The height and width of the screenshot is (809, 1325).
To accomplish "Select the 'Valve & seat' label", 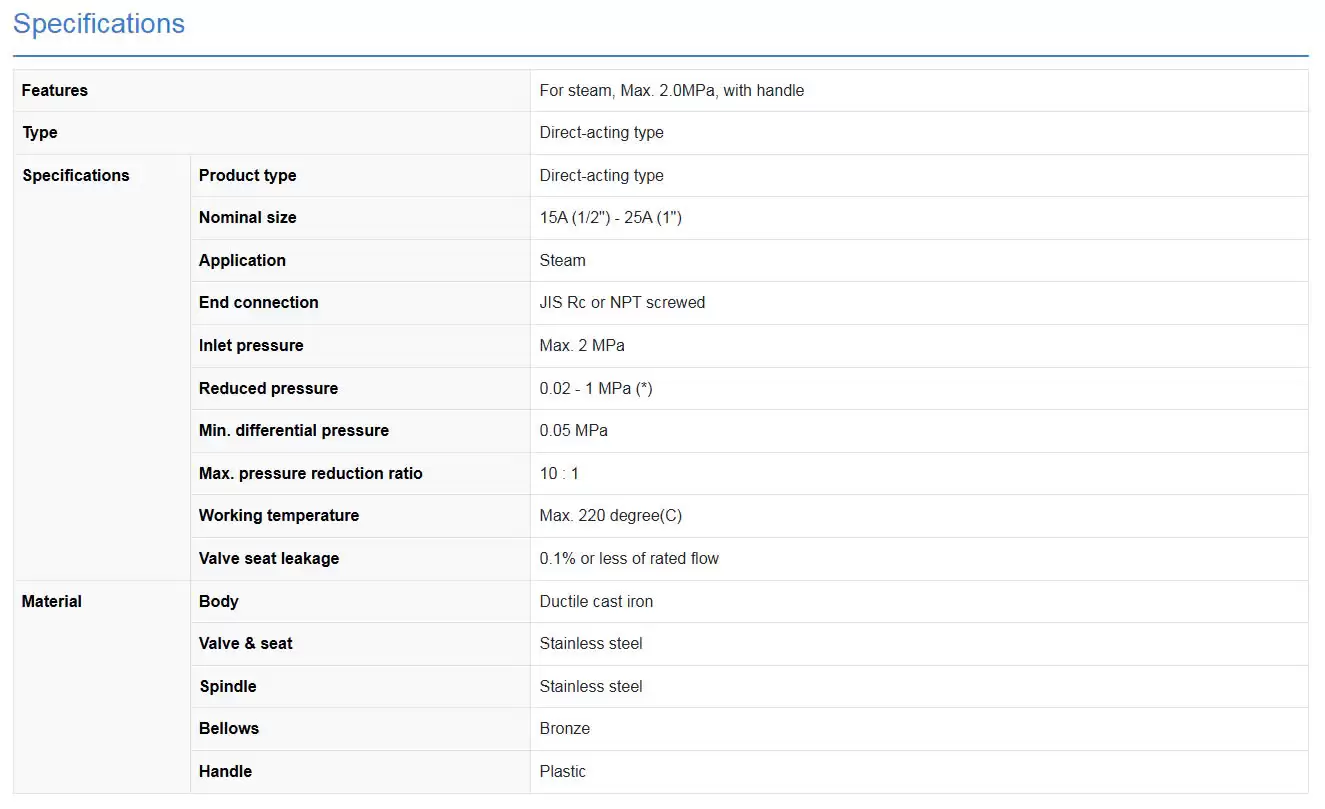I will click(x=246, y=643).
